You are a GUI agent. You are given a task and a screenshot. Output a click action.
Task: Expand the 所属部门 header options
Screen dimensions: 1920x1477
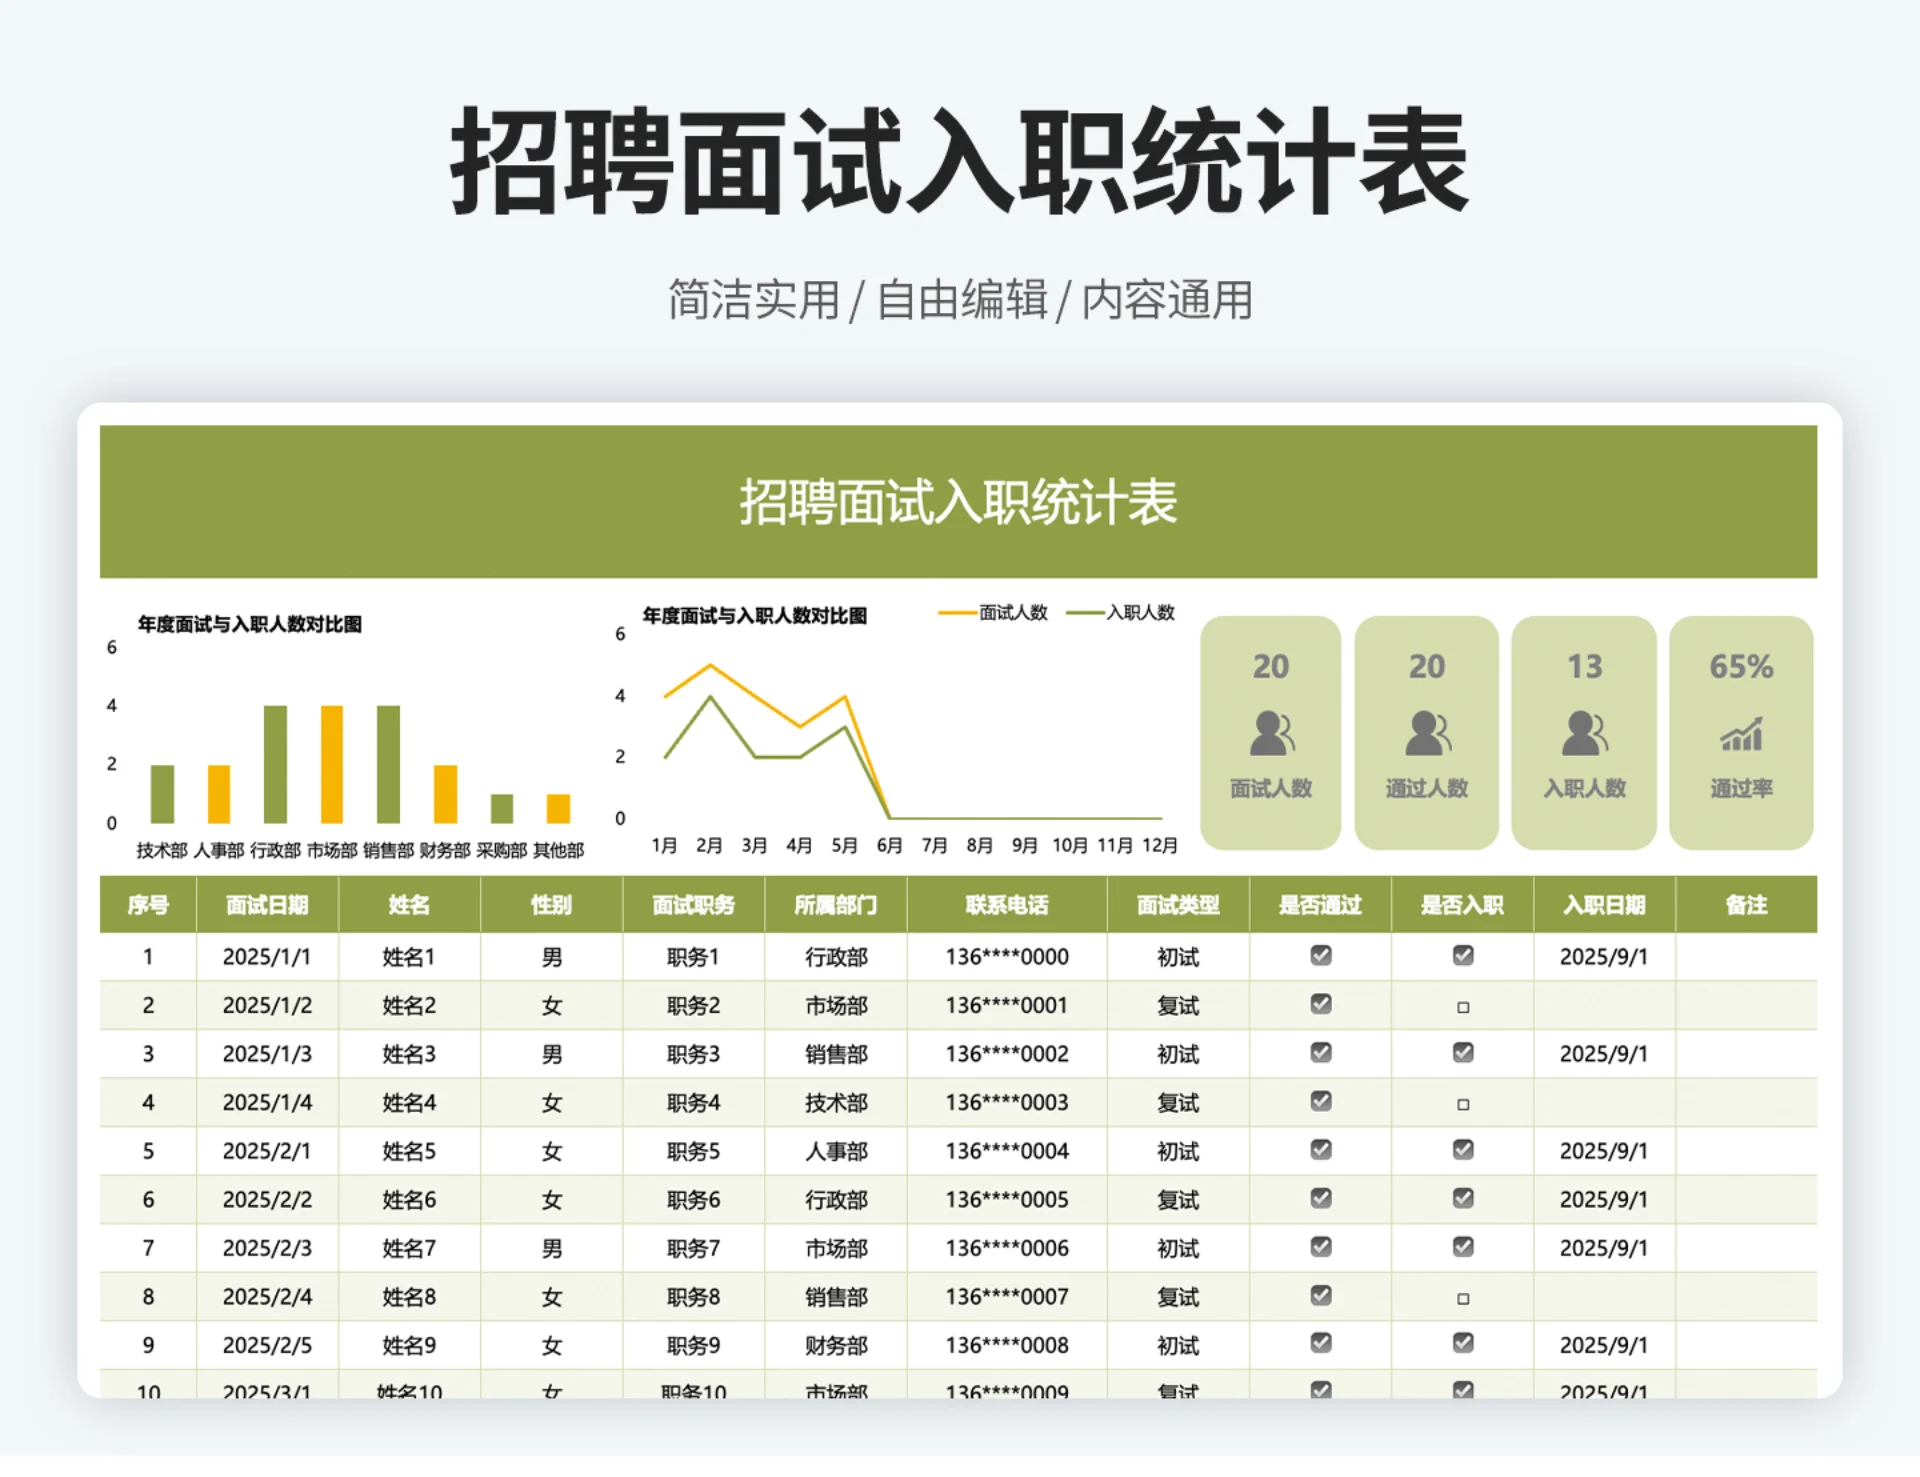pos(836,905)
